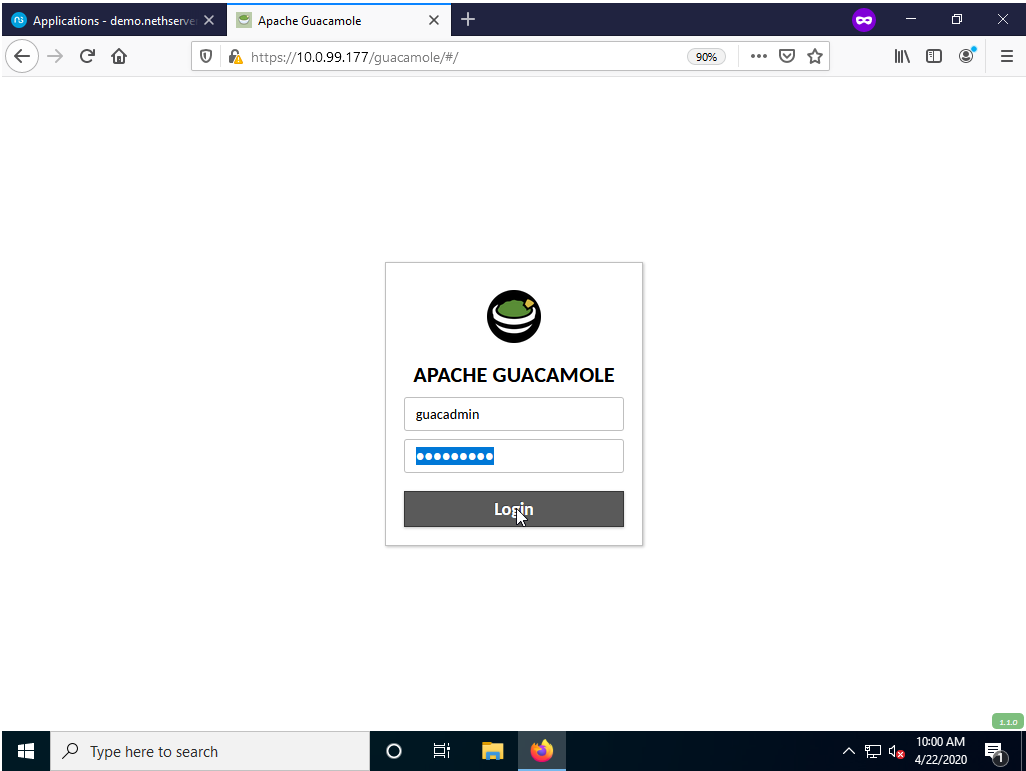Open the network status tray icon
Screen dimensions: 1026x771
tap(873, 751)
